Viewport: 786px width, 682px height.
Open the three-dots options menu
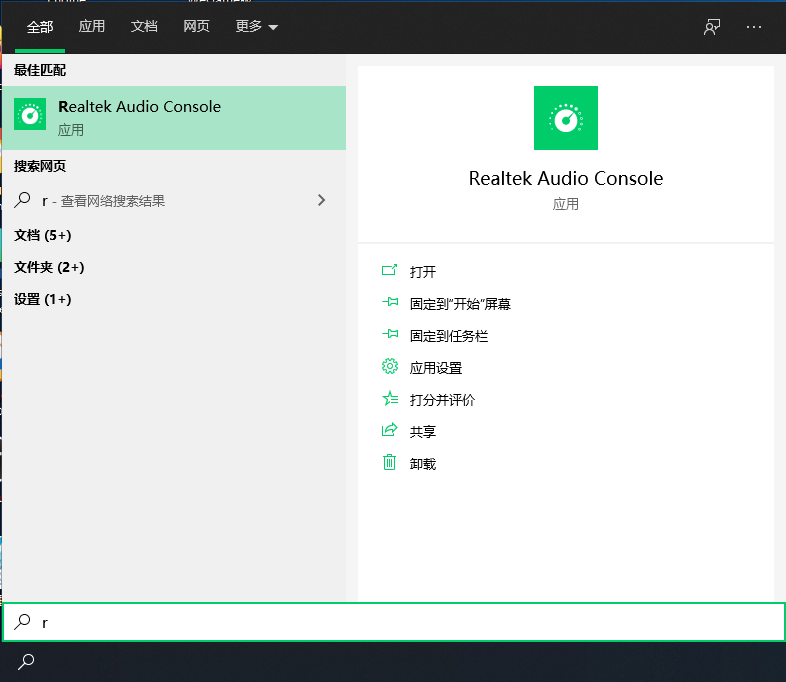[x=754, y=27]
